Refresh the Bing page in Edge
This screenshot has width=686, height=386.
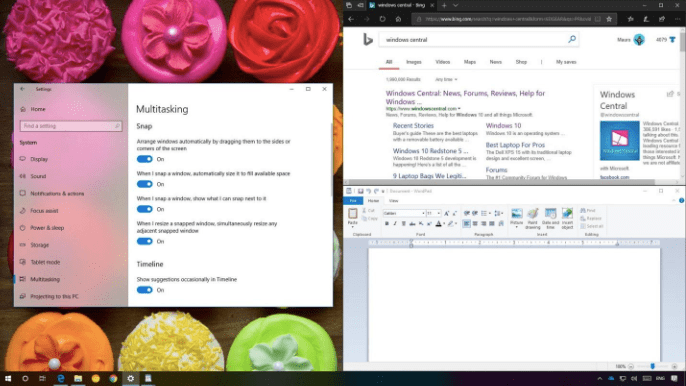(382, 19)
